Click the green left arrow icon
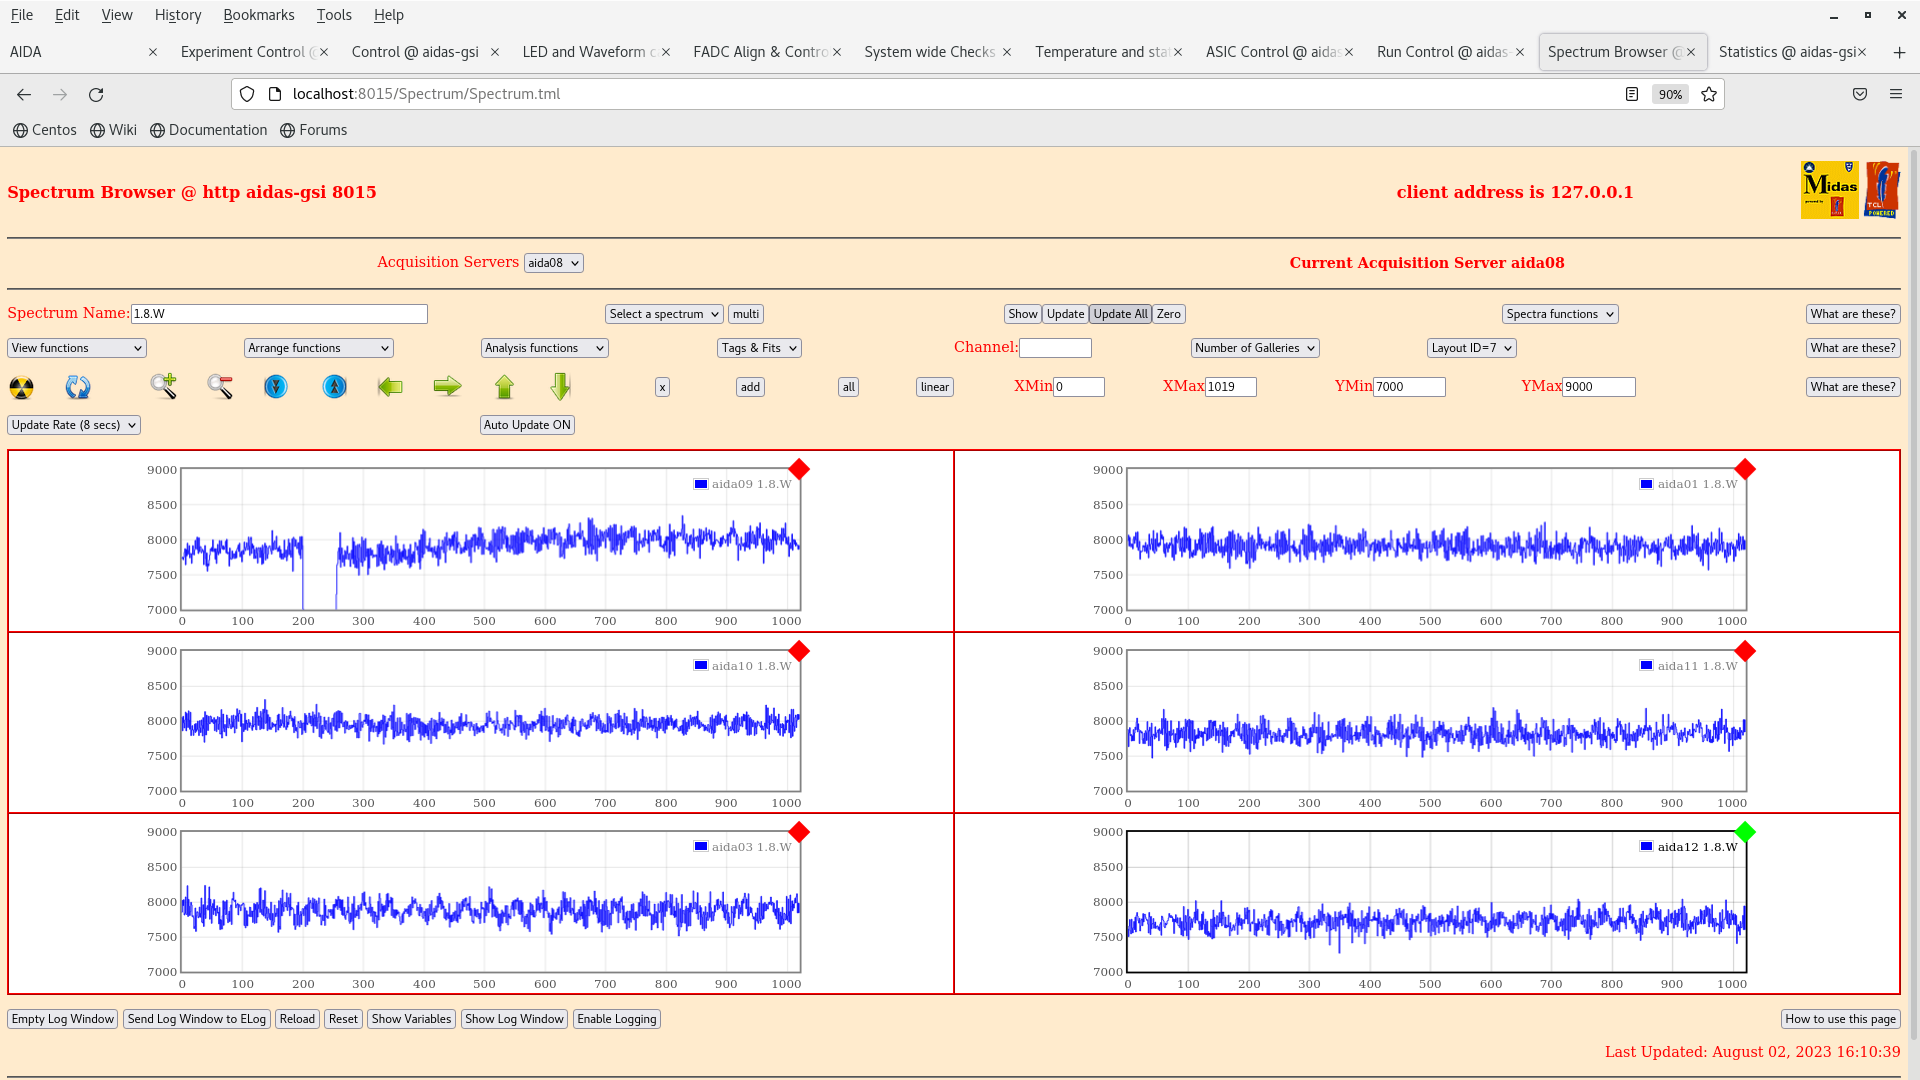The width and height of the screenshot is (1920, 1080). point(390,386)
